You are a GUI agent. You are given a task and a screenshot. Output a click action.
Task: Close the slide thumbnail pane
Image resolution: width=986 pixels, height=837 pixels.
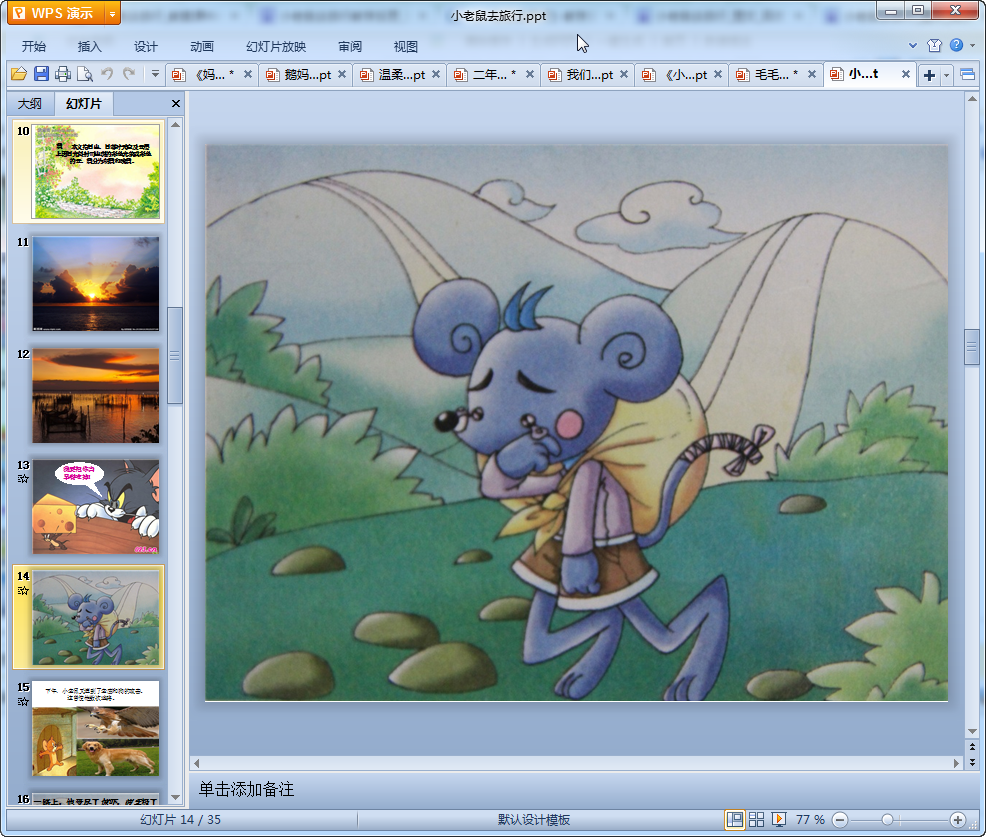(x=176, y=104)
